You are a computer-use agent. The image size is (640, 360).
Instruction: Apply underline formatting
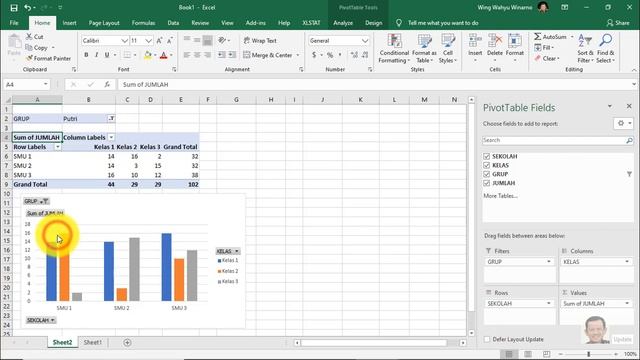pyautogui.click(x=107, y=55)
